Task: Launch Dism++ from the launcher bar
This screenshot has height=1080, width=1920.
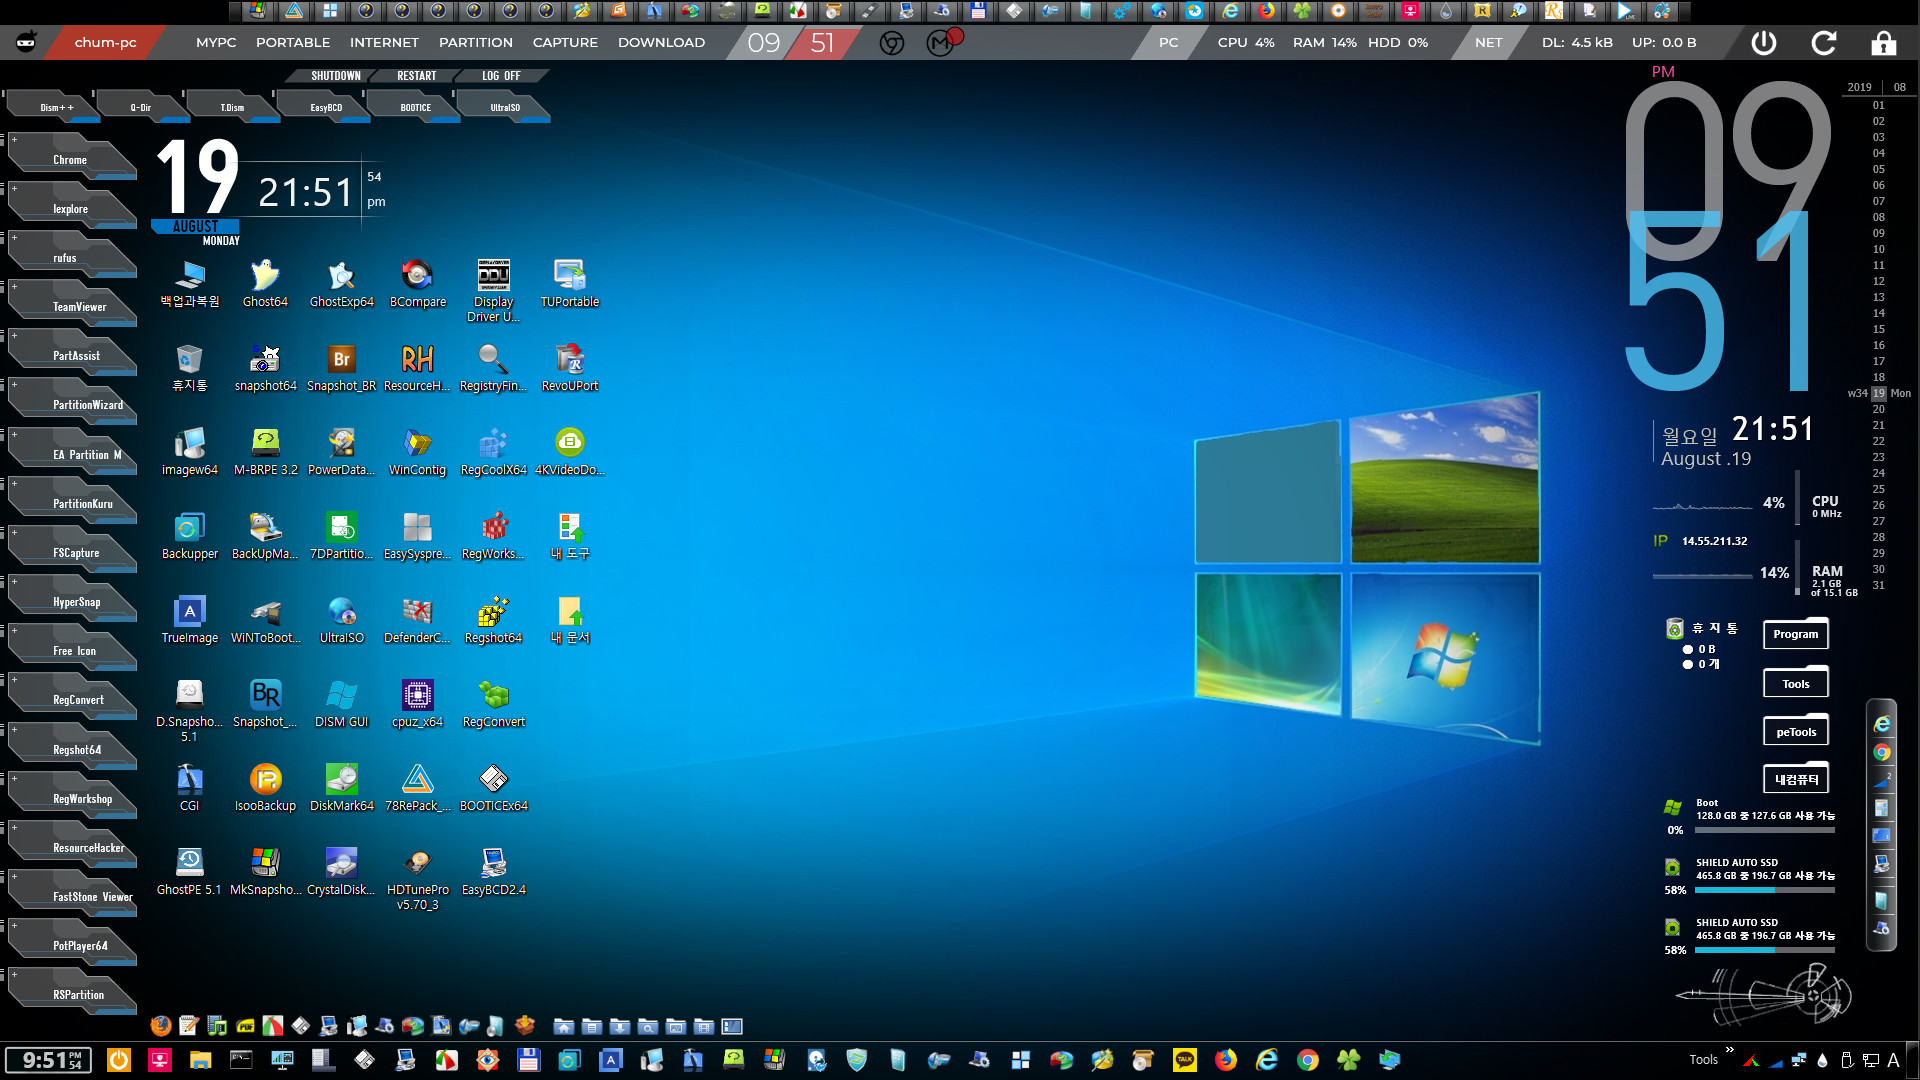Action: 57,107
